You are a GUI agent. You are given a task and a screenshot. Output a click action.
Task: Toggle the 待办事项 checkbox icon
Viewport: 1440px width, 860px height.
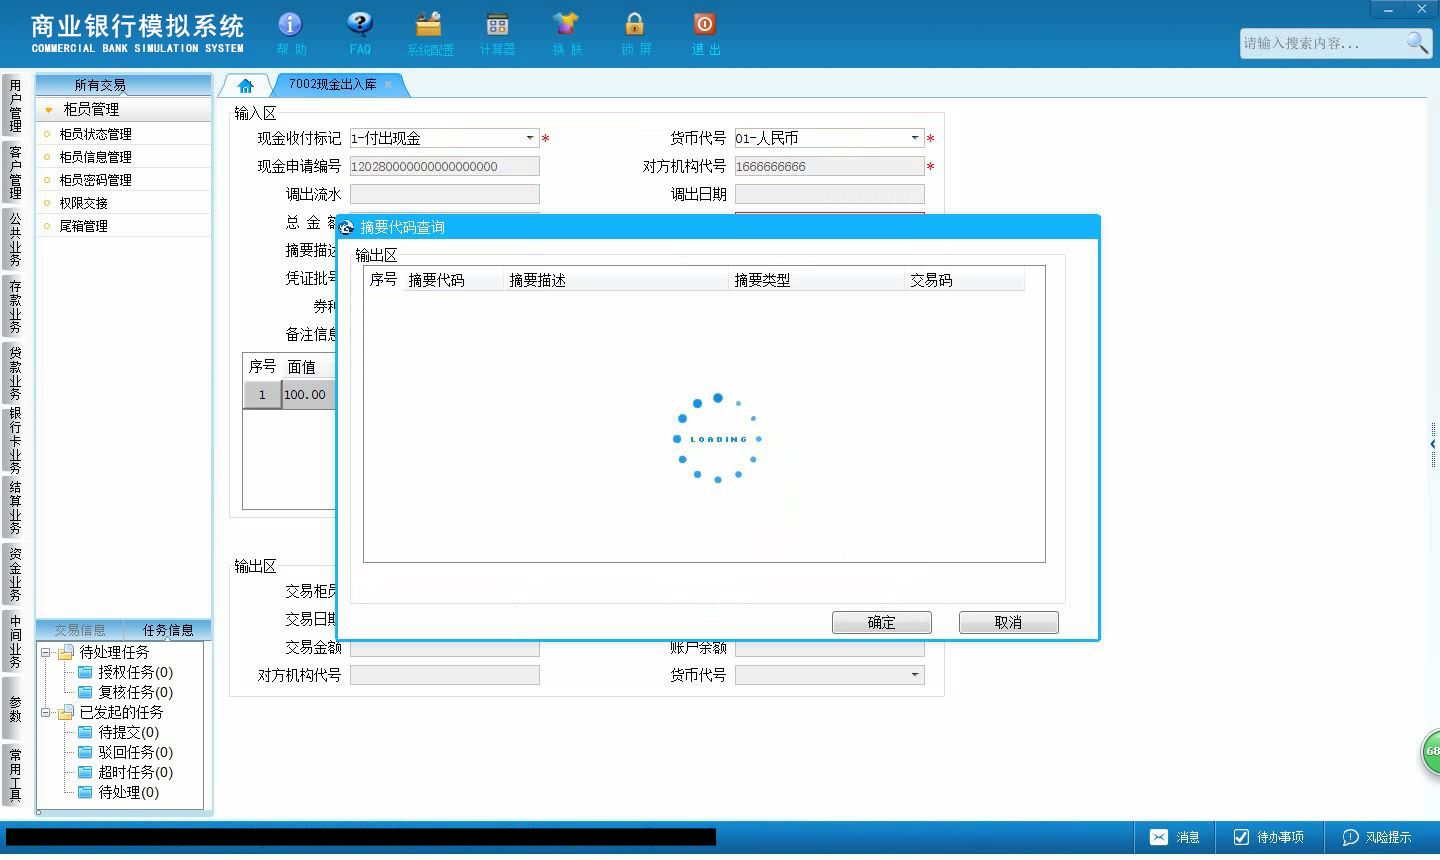[1241, 837]
